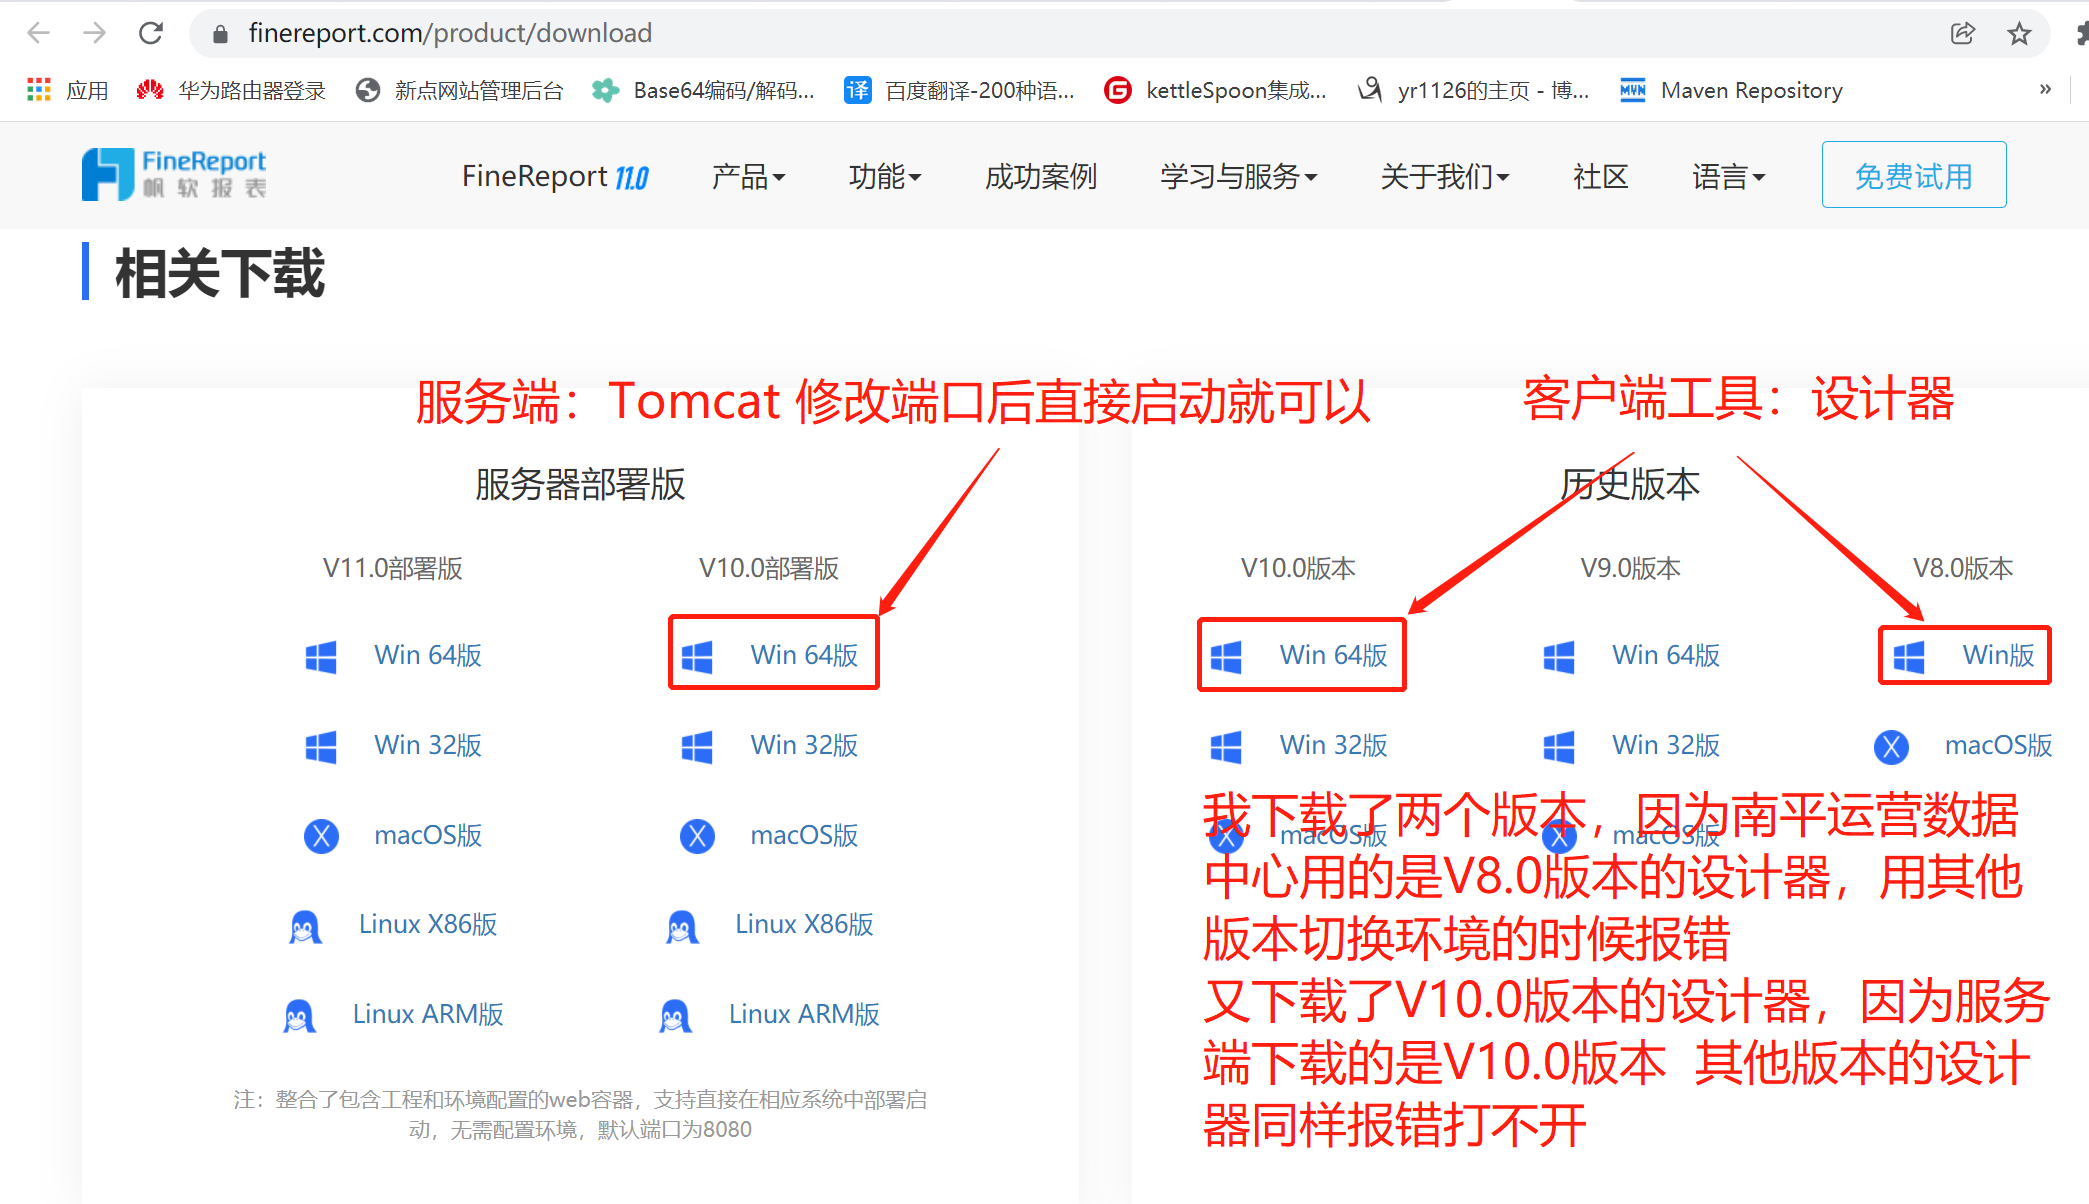The height and width of the screenshot is (1204, 2089).
Task: Click macOS icon under V10.0部署版
Action: click(697, 836)
